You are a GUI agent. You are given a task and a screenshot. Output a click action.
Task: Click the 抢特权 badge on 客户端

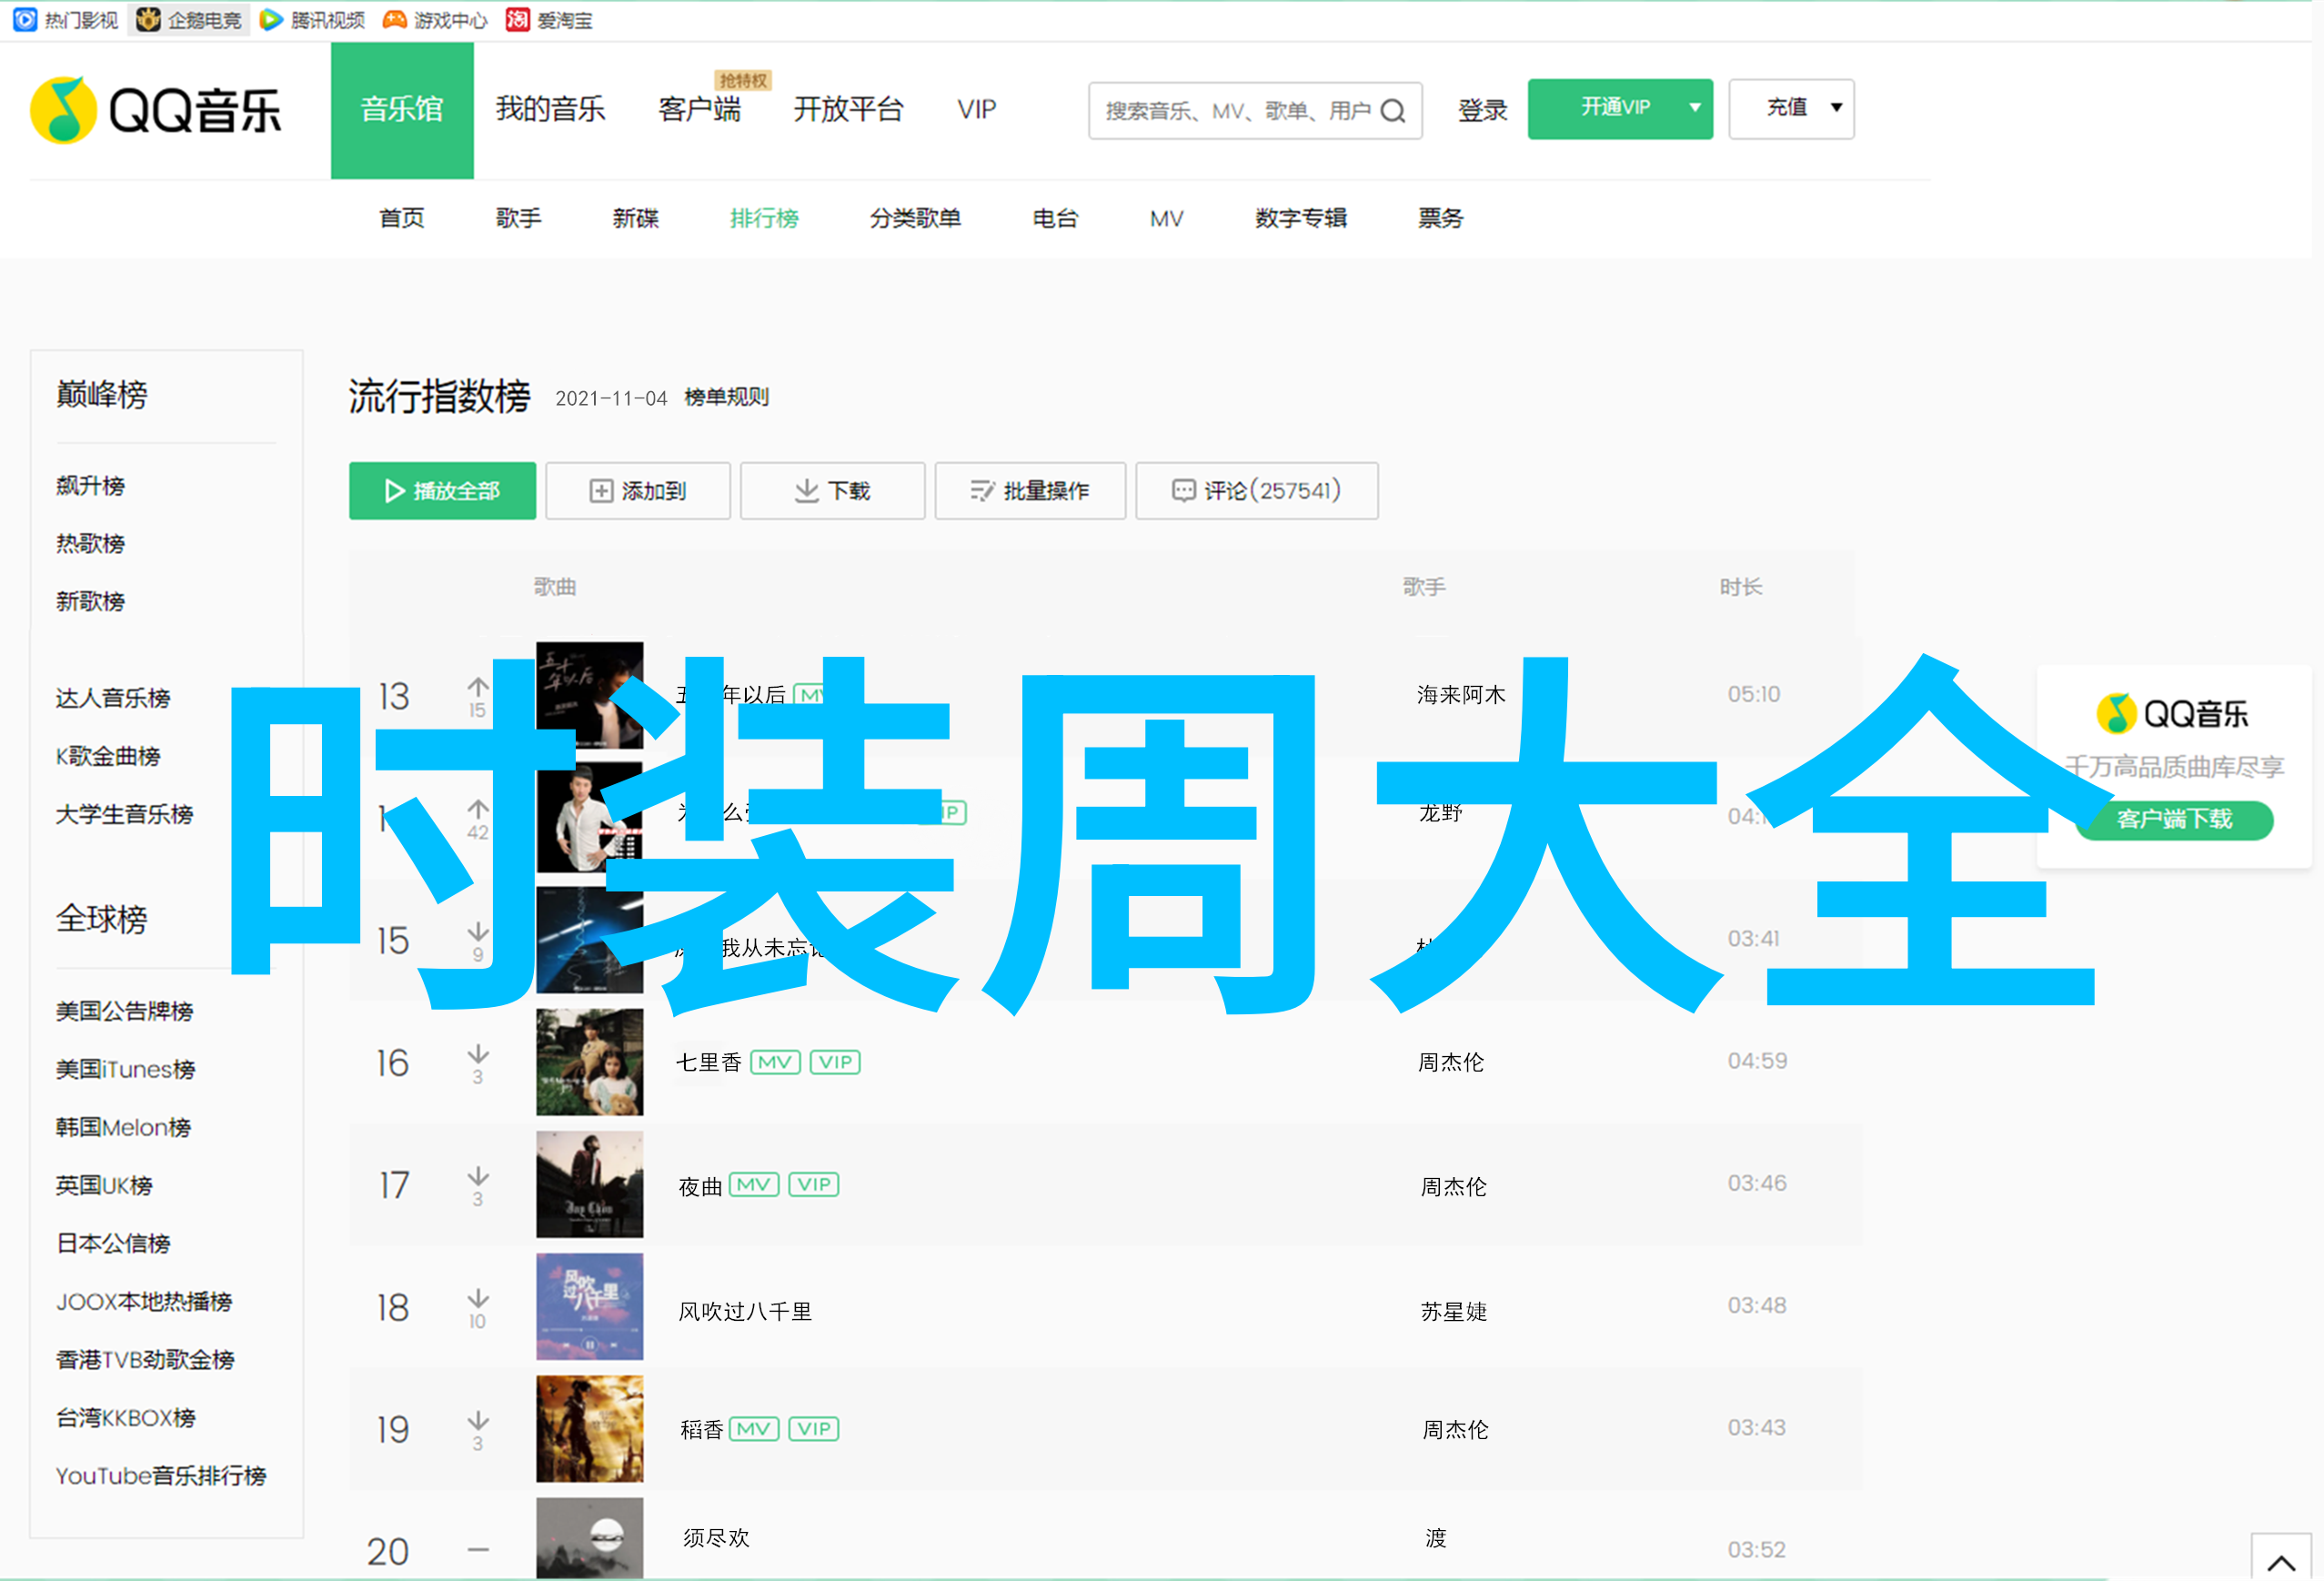[742, 81]
